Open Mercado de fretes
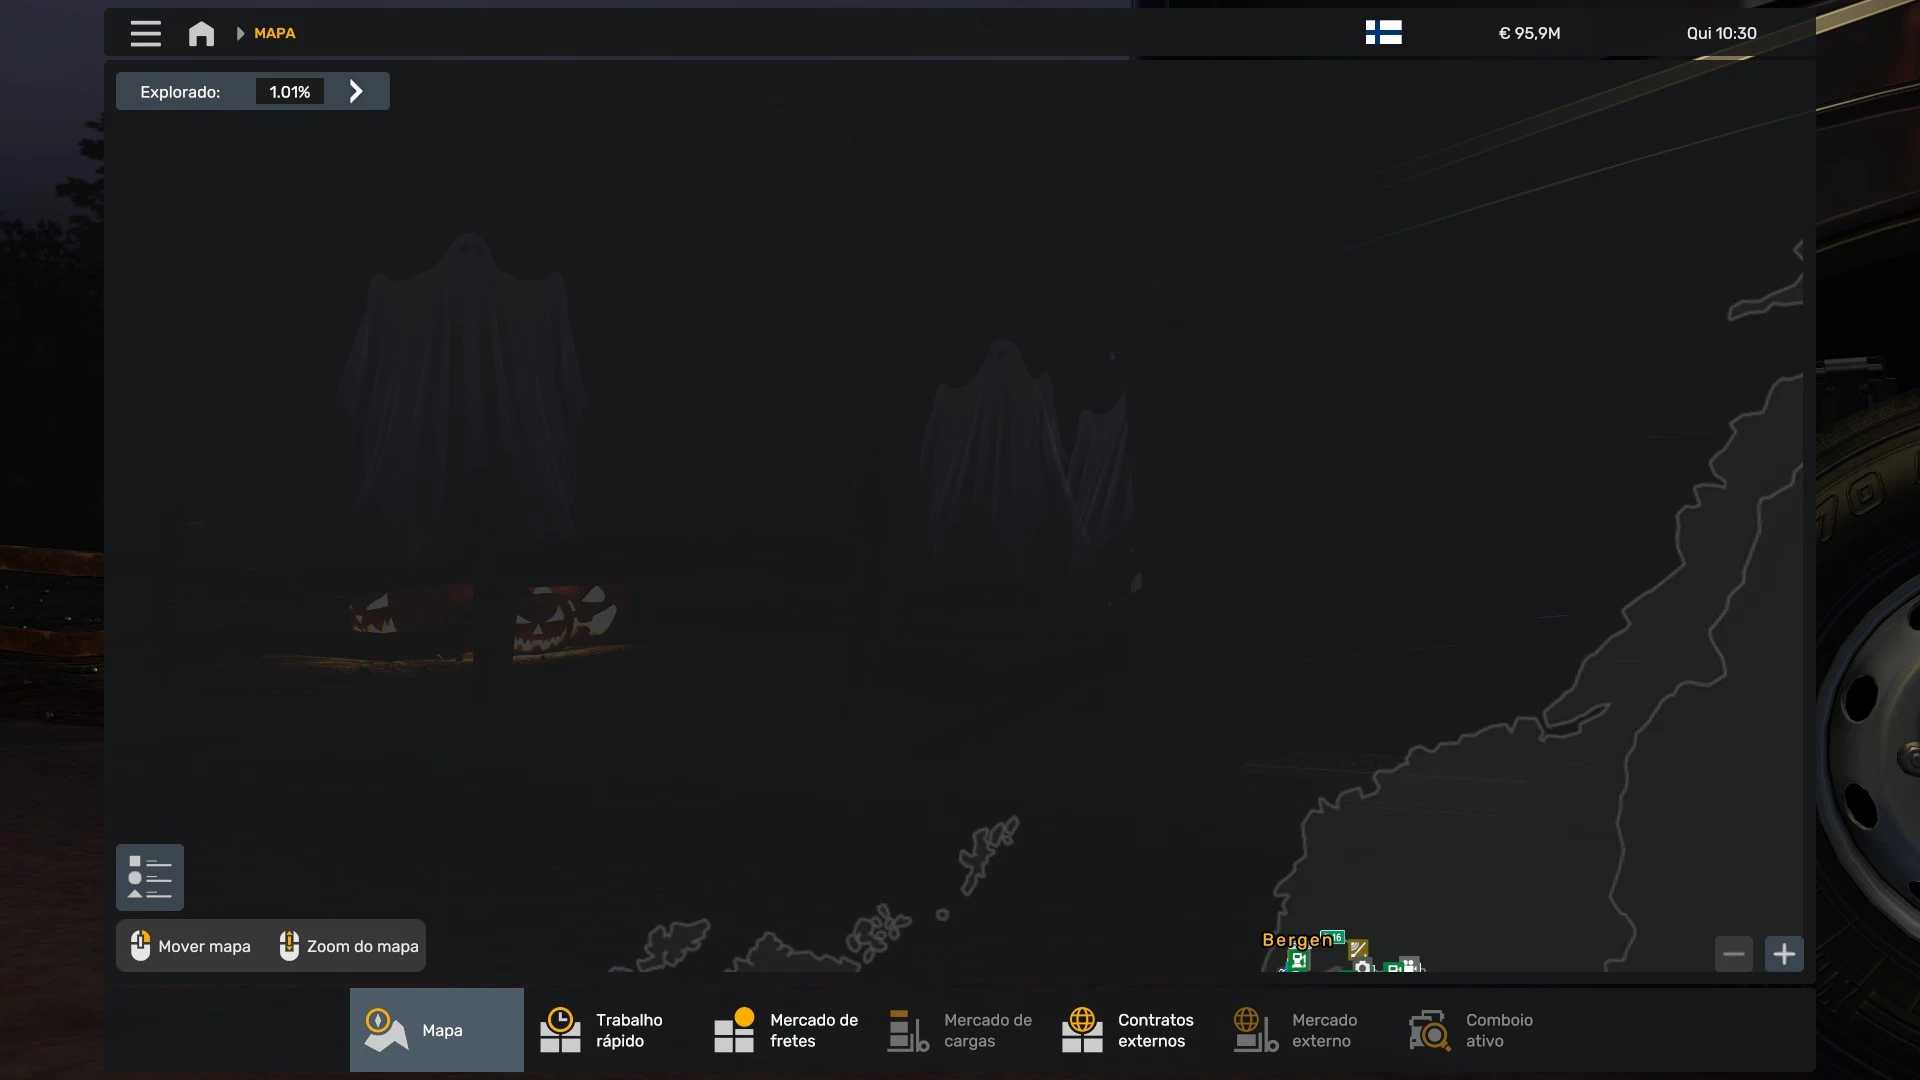Screen dimensions: 1920x1080 [784, 1030]
